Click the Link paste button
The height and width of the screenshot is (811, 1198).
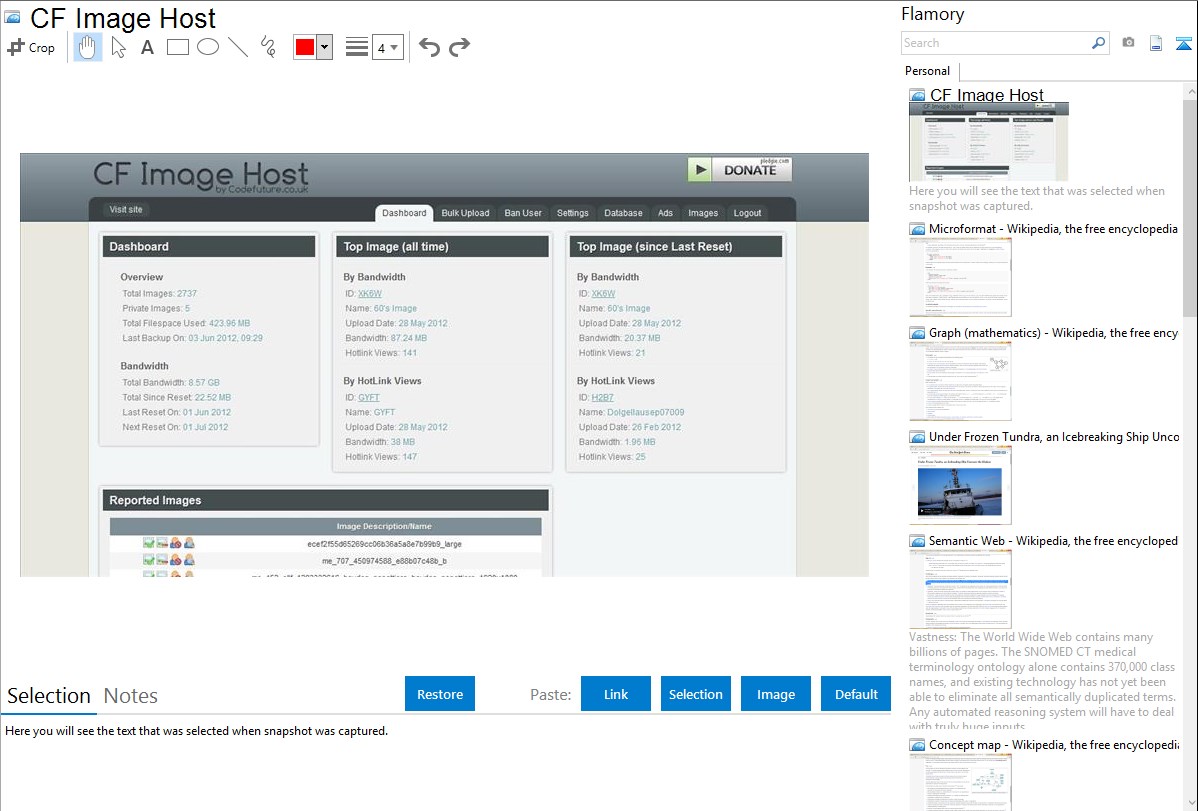pyautogui.click(x=616, y=694)
